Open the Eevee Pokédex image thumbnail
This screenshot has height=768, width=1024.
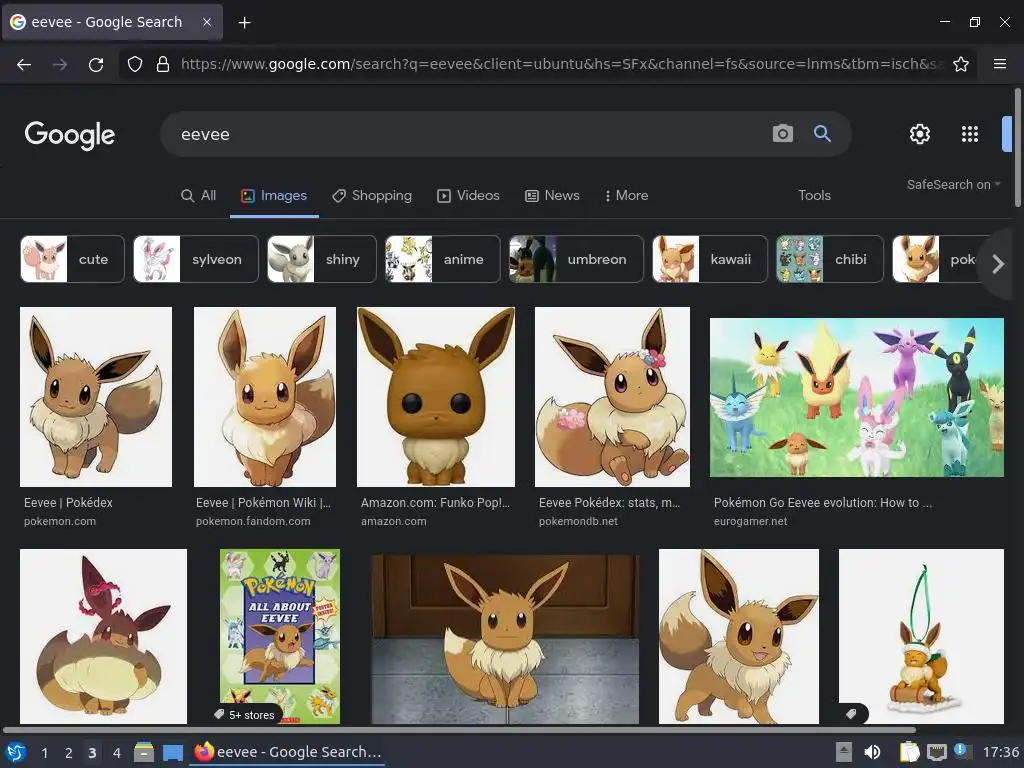96,397
